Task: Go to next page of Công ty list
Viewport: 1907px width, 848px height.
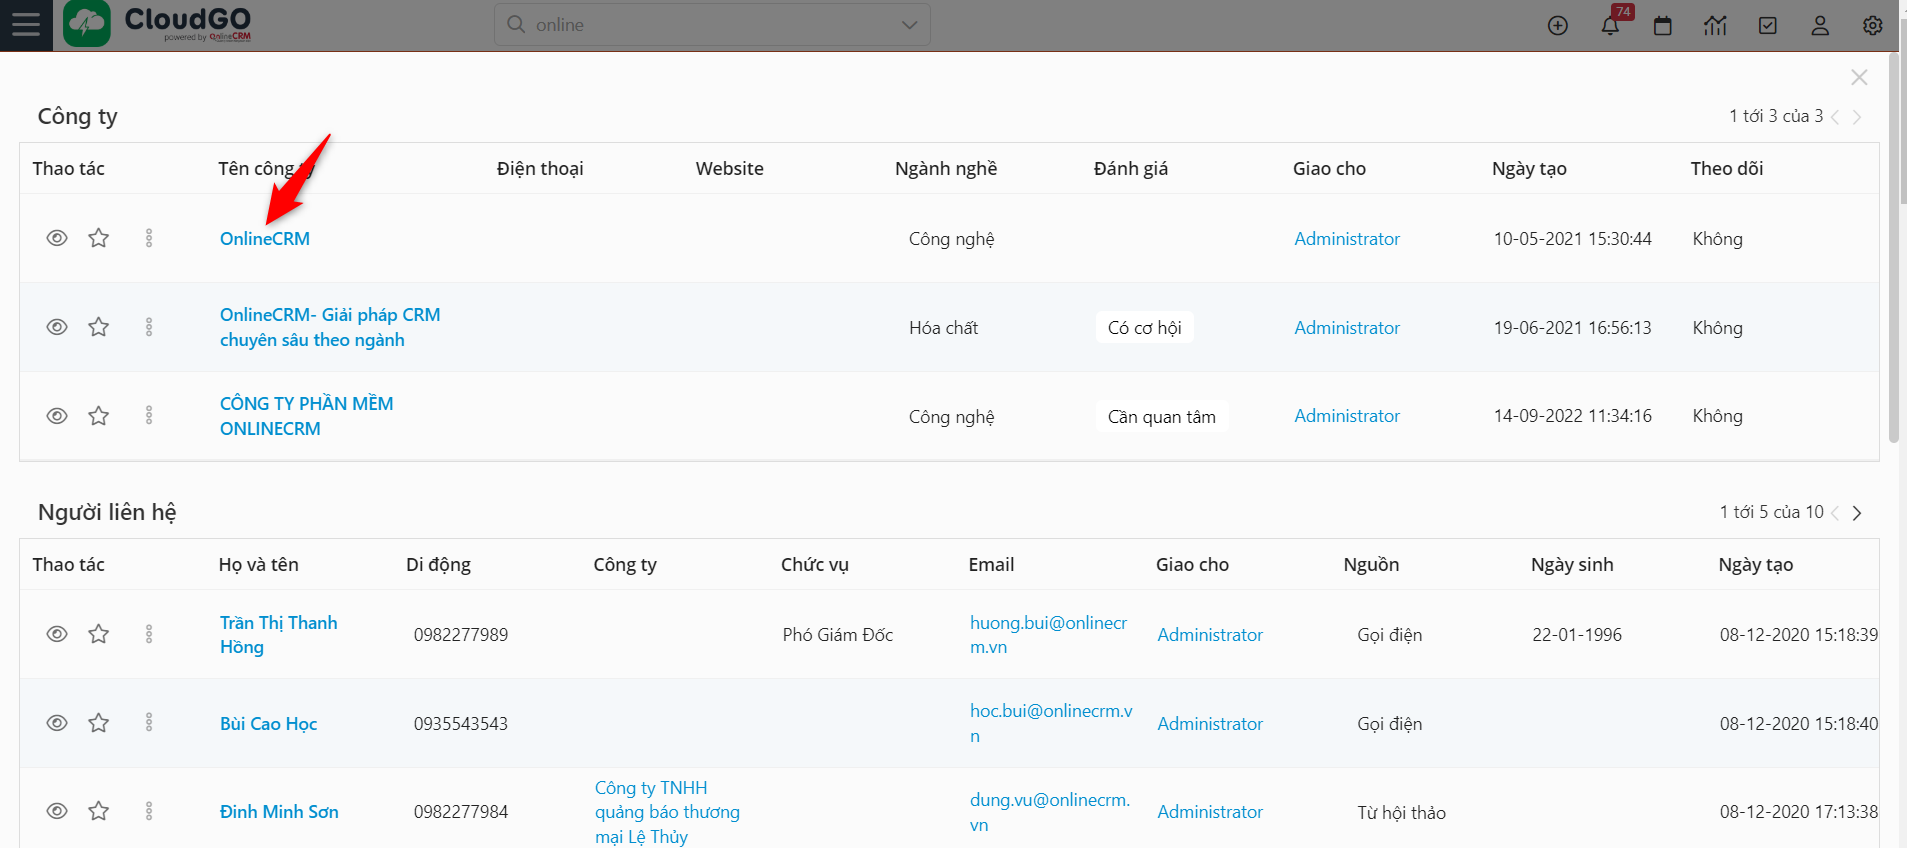Action: click(x=1857, y=117)
